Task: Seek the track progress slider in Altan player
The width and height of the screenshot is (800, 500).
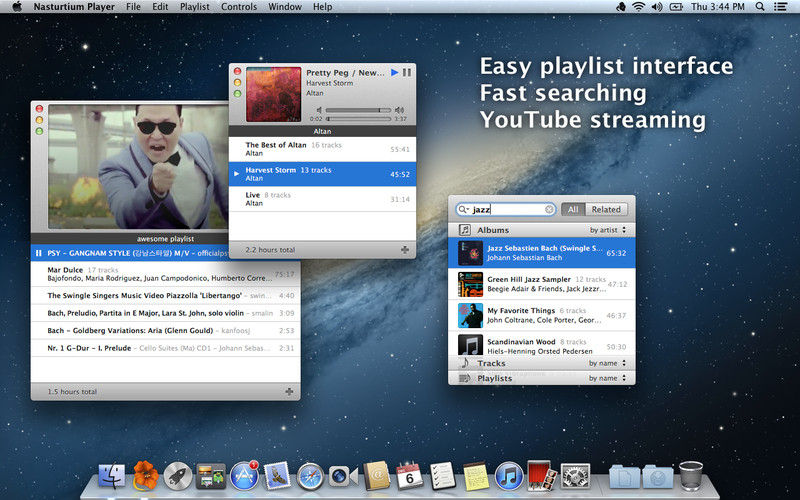Action: pos(358,119)
